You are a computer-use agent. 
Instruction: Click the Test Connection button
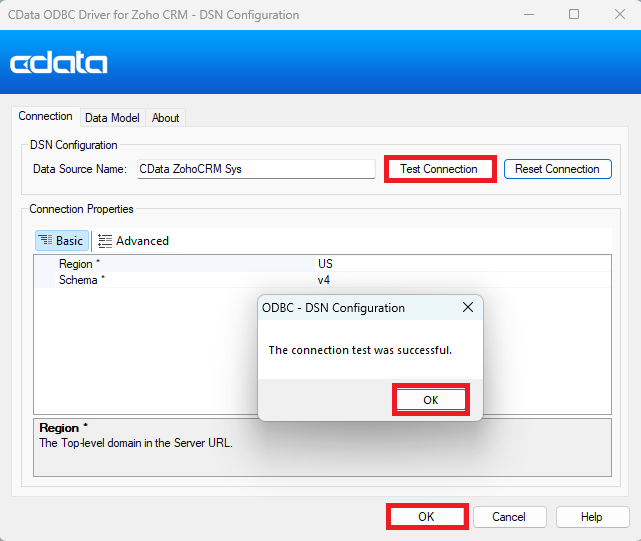coord(440,169)
